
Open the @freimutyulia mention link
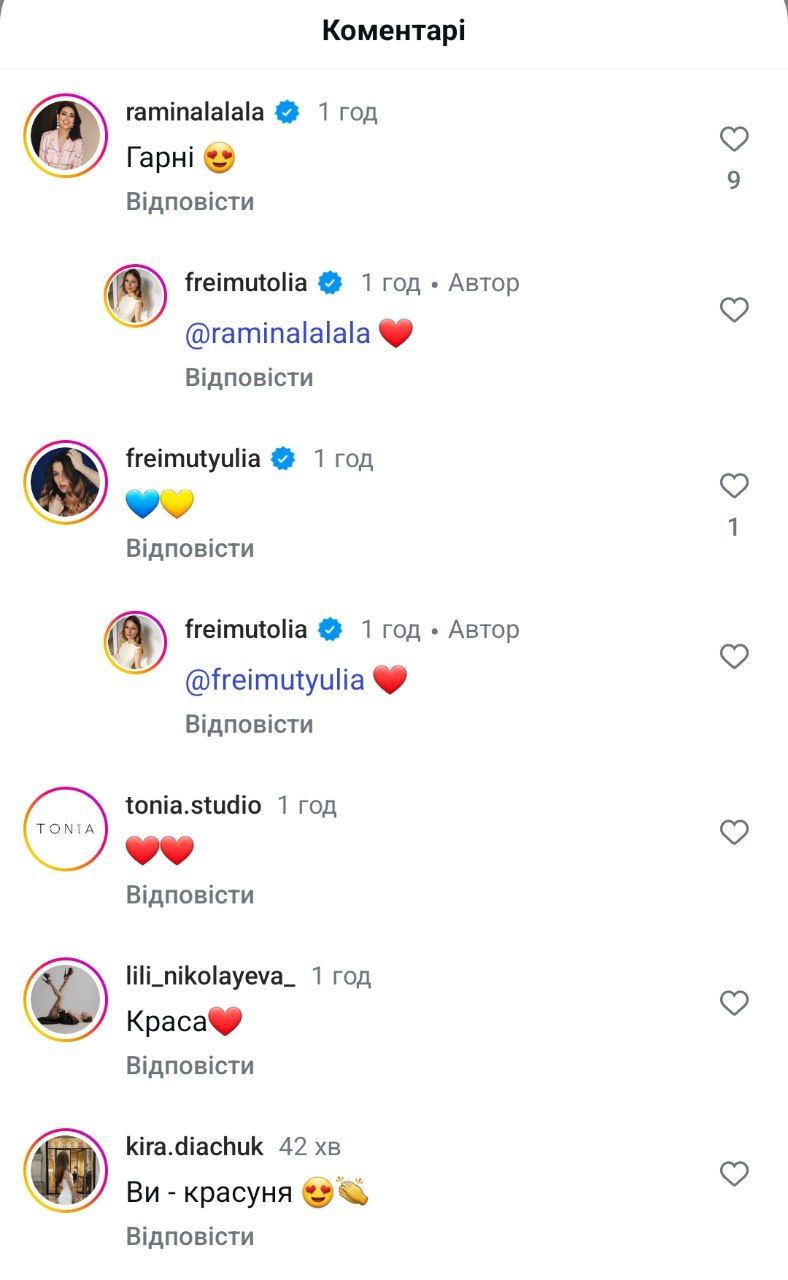tap(275, 681)
